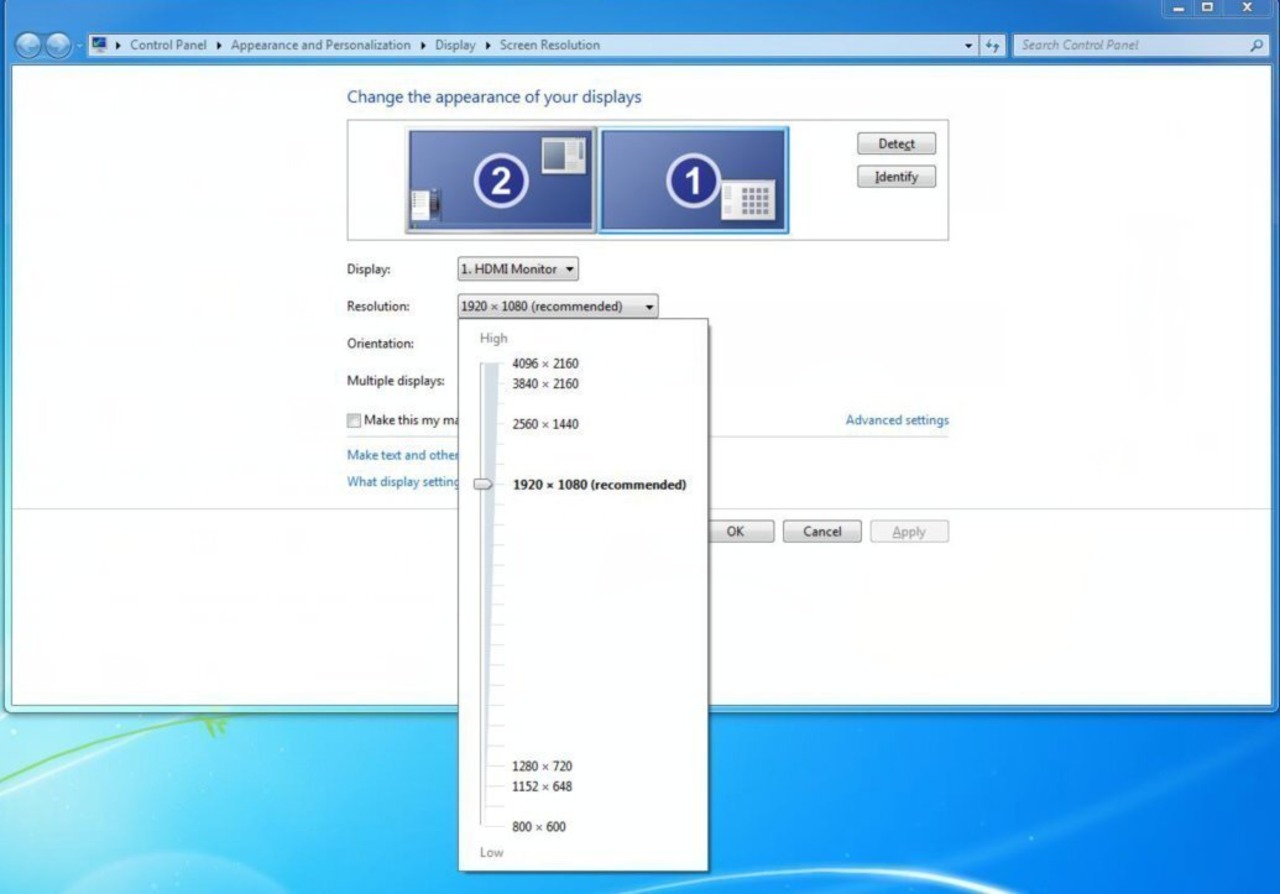
Task: Select the display 1 monitor thumbnail
Action: tap(693, 181)
